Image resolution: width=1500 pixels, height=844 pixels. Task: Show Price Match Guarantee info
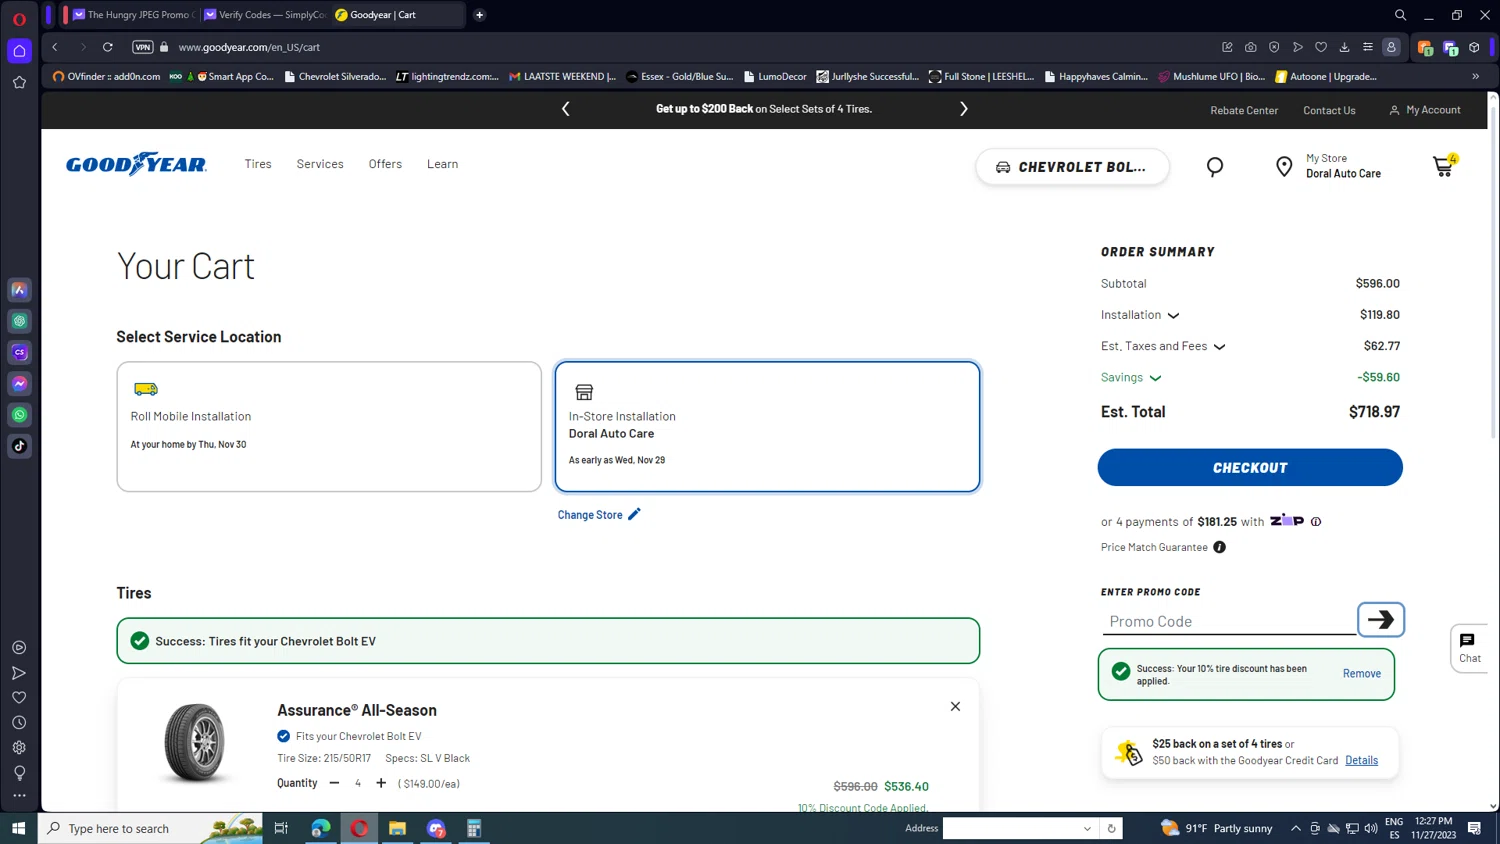coord(1219,547)
